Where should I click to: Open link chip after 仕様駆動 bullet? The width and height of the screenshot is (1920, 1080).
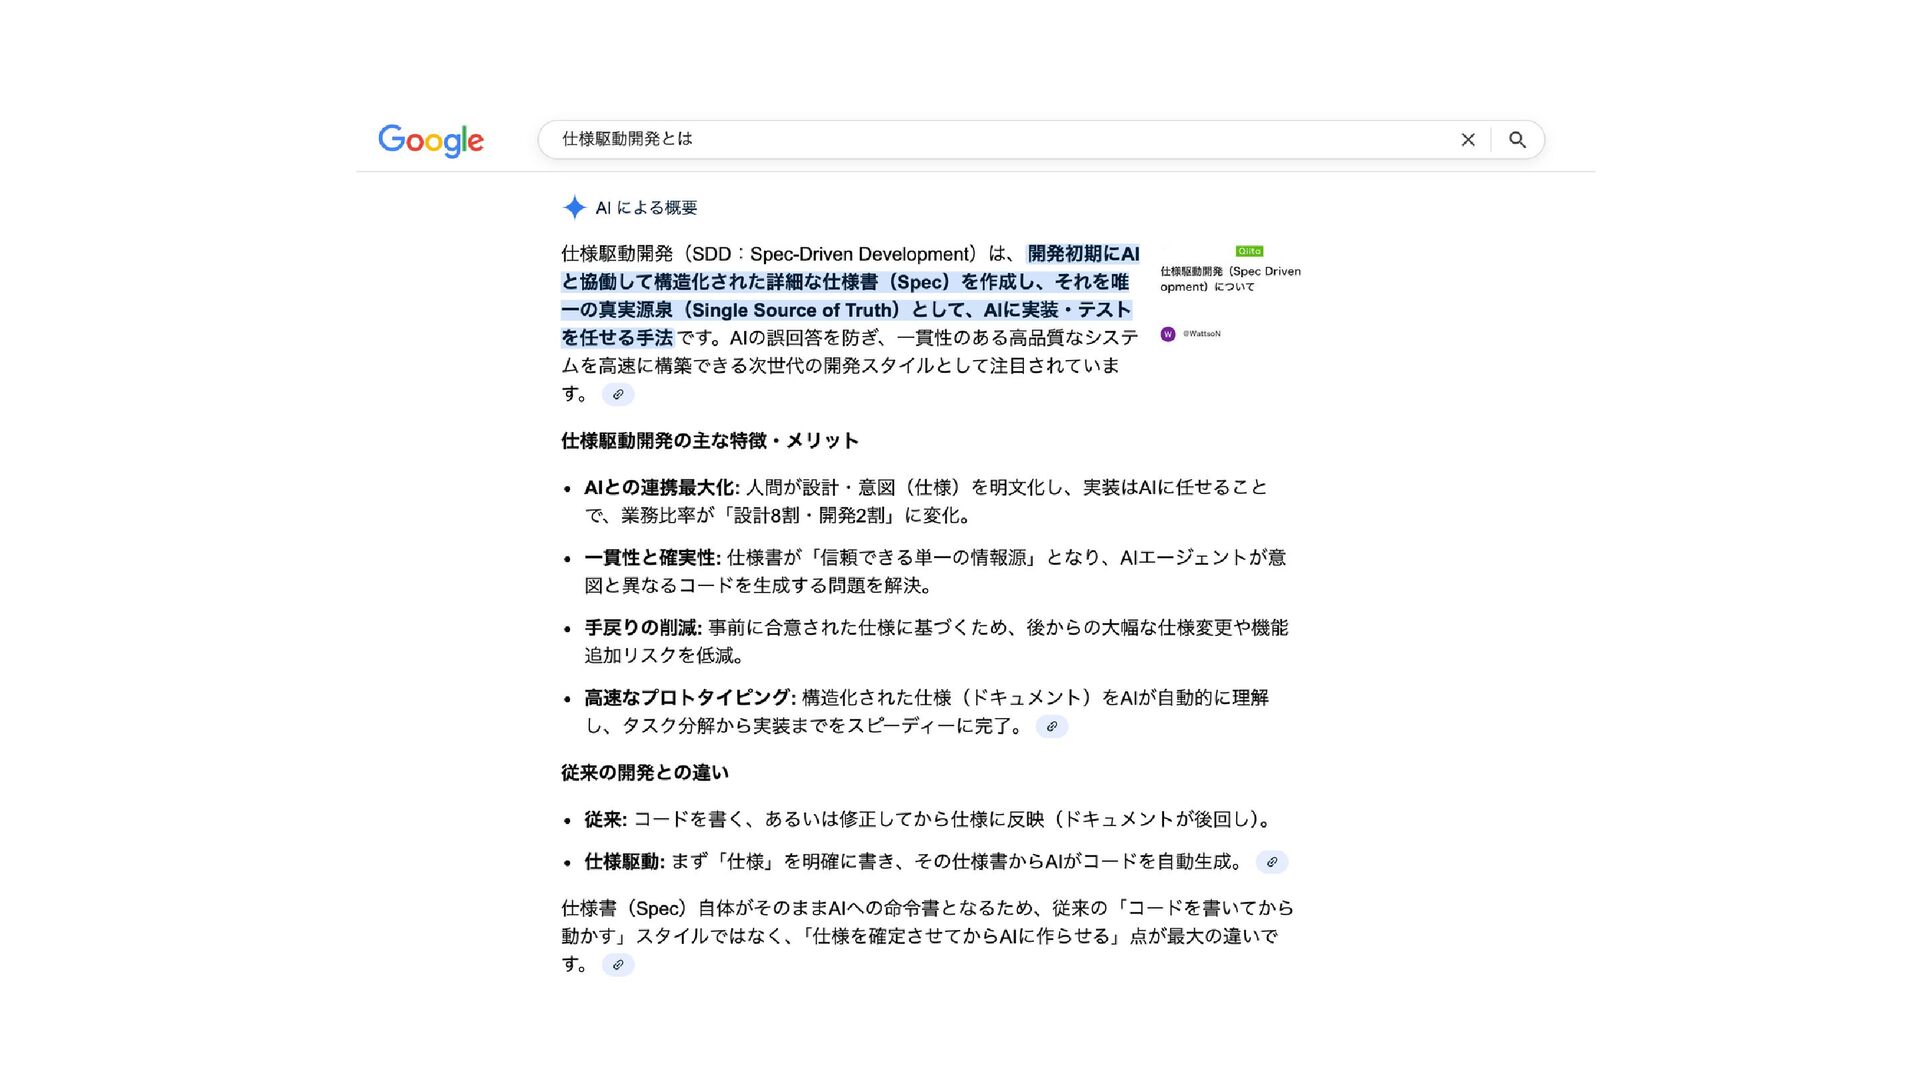tap(1271, 862)
